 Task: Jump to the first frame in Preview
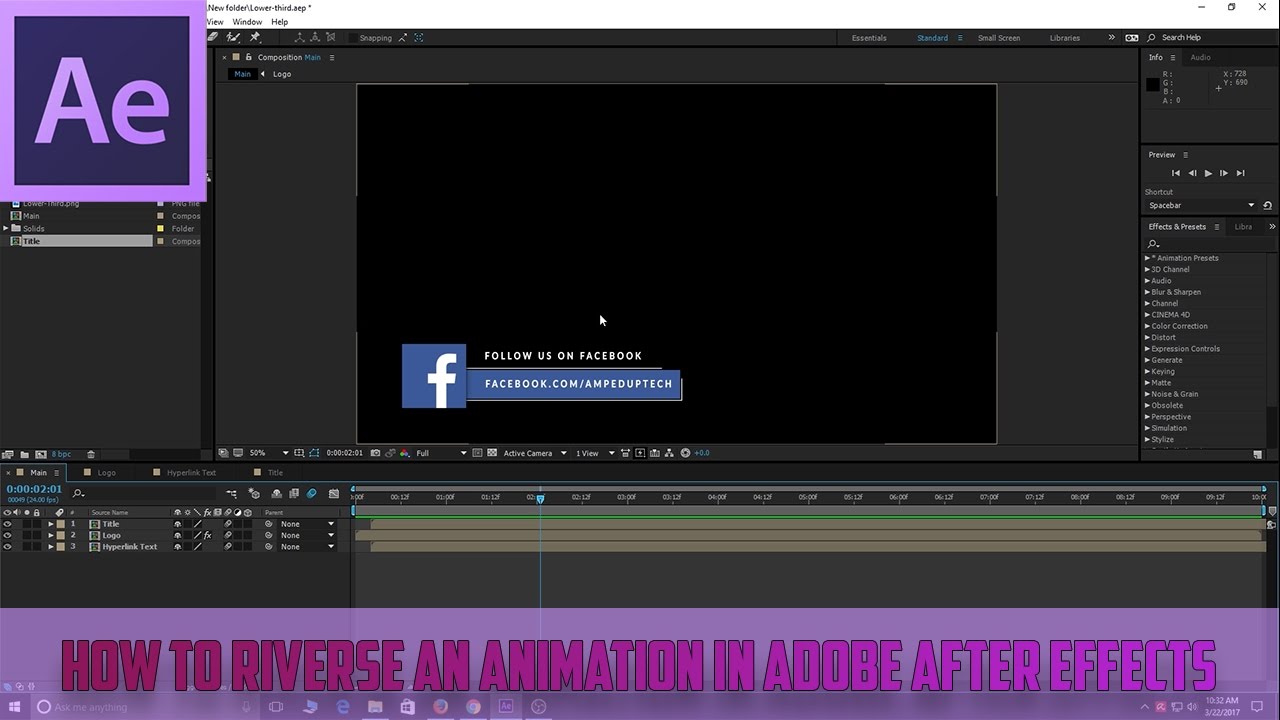point(1176,173)
